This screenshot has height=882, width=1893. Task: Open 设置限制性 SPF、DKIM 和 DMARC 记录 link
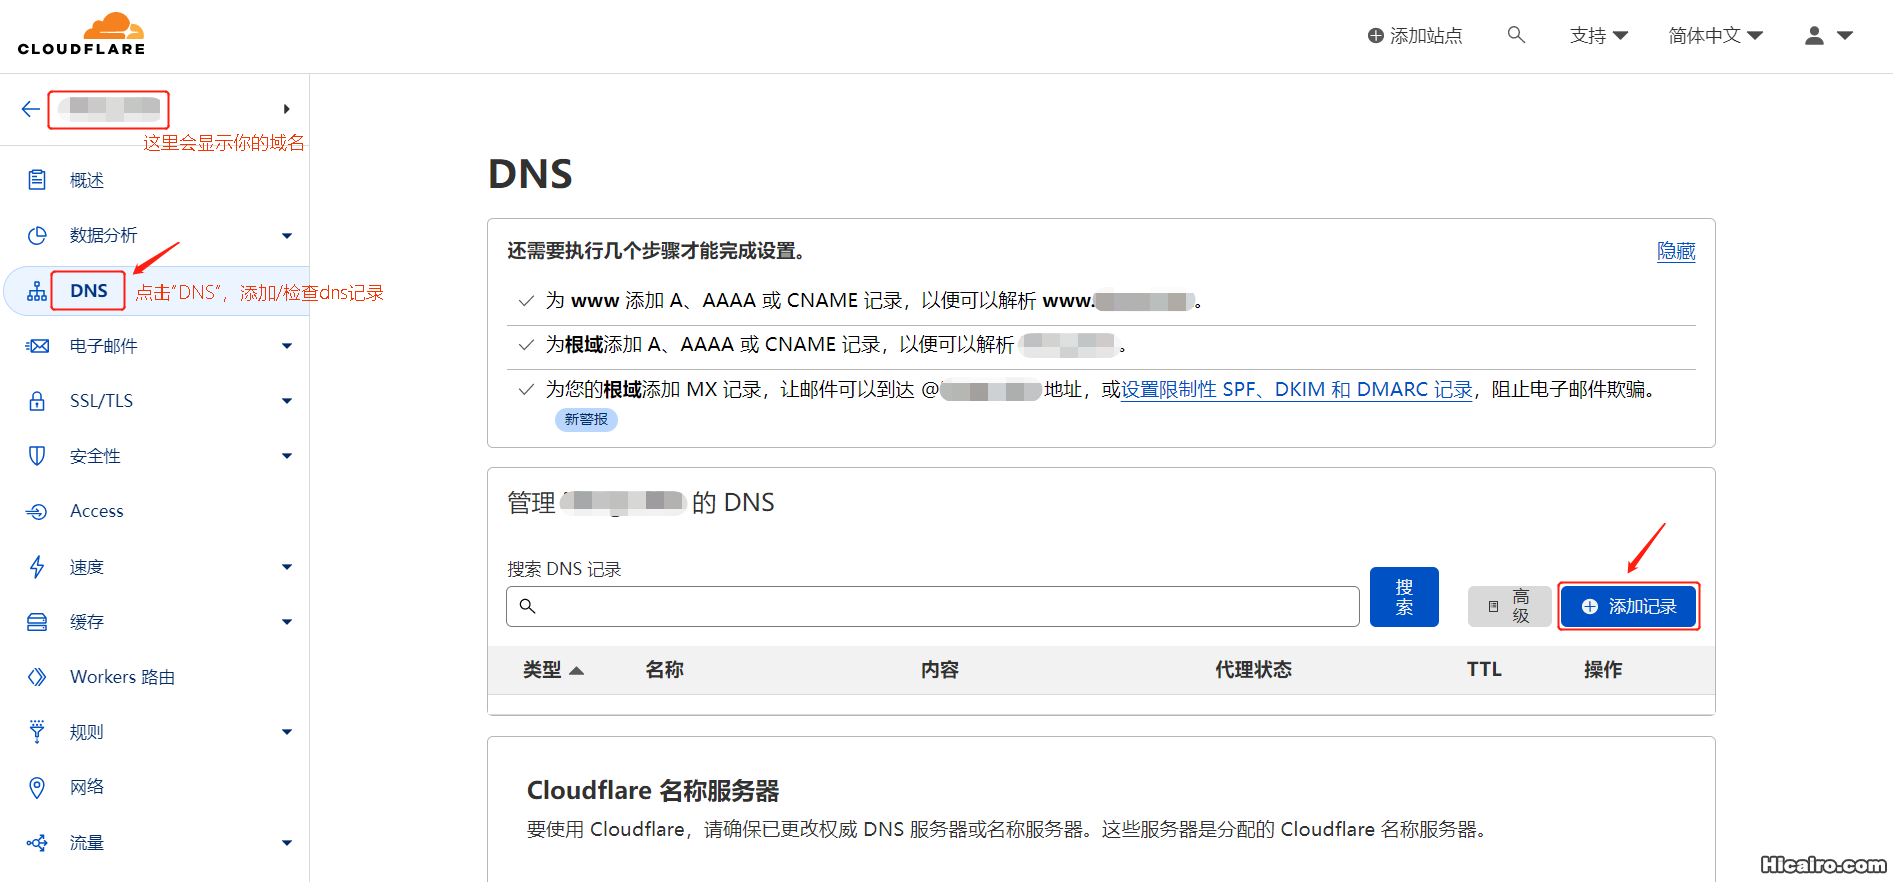coord(1297,389)
